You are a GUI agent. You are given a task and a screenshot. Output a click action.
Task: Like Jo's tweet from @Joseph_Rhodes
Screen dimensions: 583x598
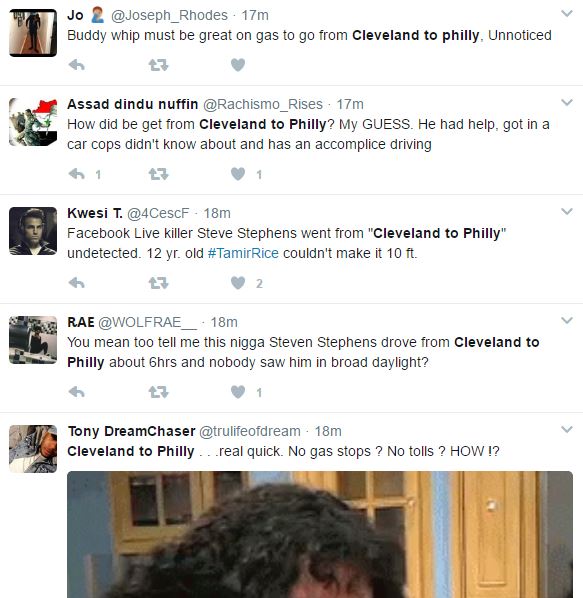tap(238, 65)
